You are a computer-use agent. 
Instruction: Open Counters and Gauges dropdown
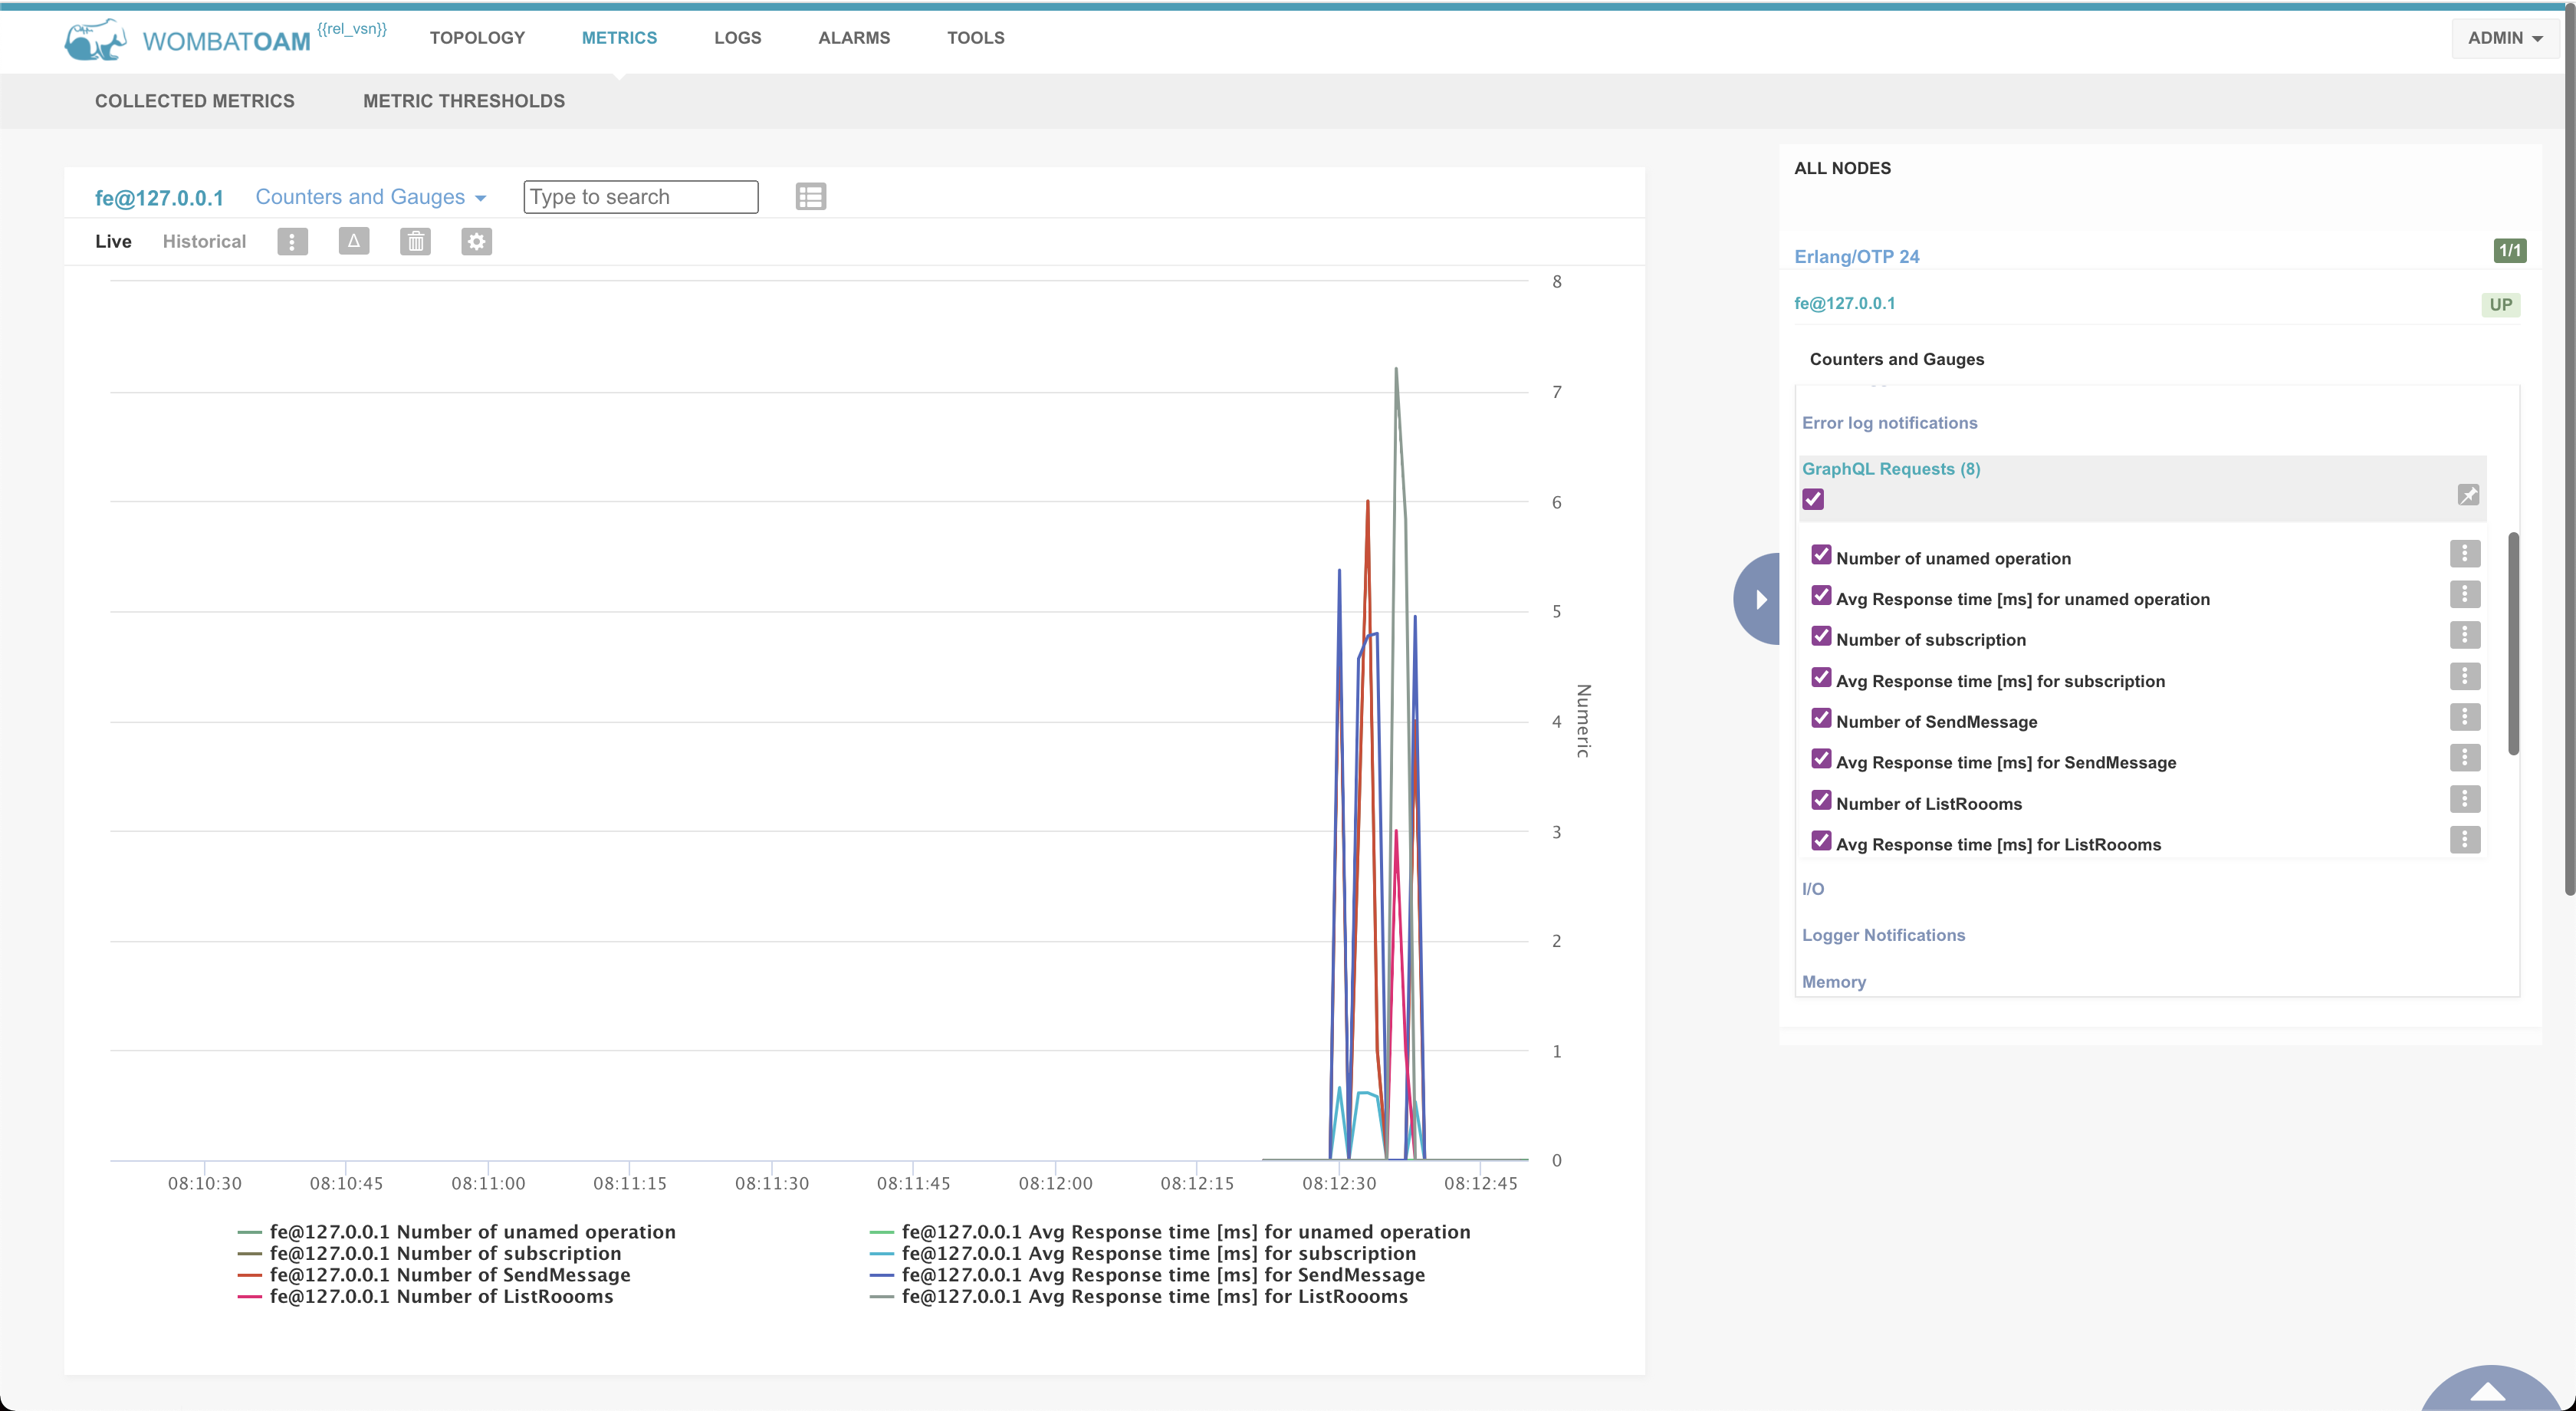[370, 197]
